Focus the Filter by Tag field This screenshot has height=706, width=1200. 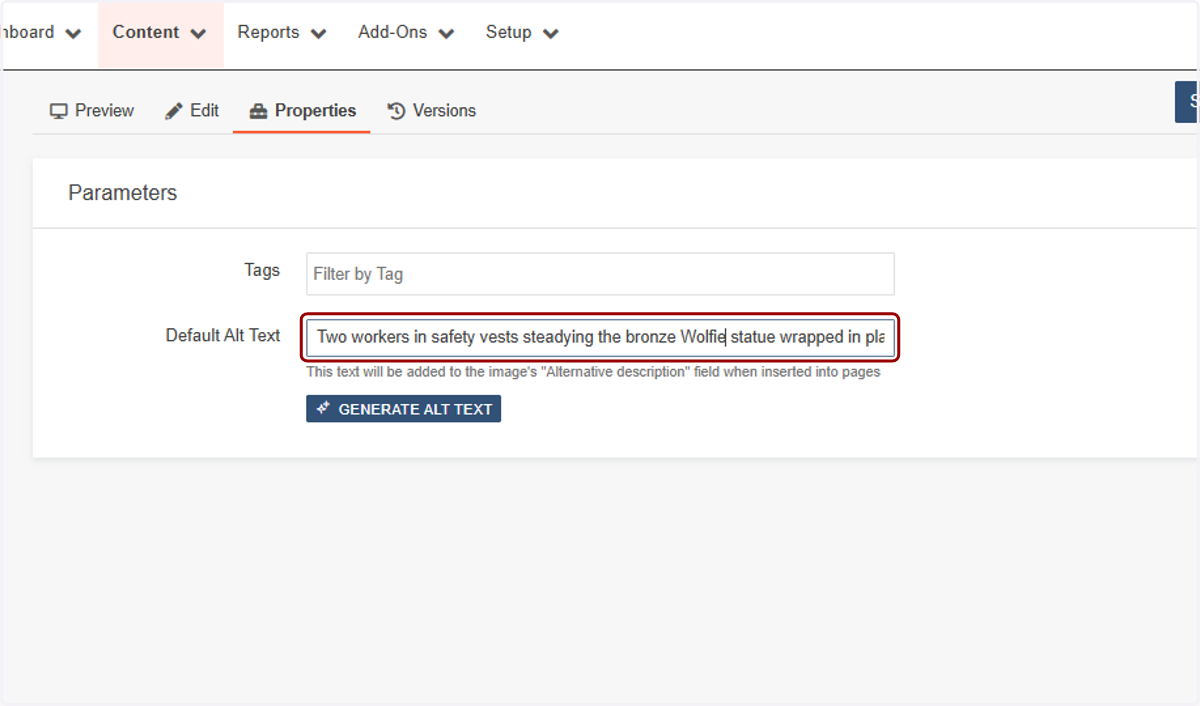click(600, 274)
